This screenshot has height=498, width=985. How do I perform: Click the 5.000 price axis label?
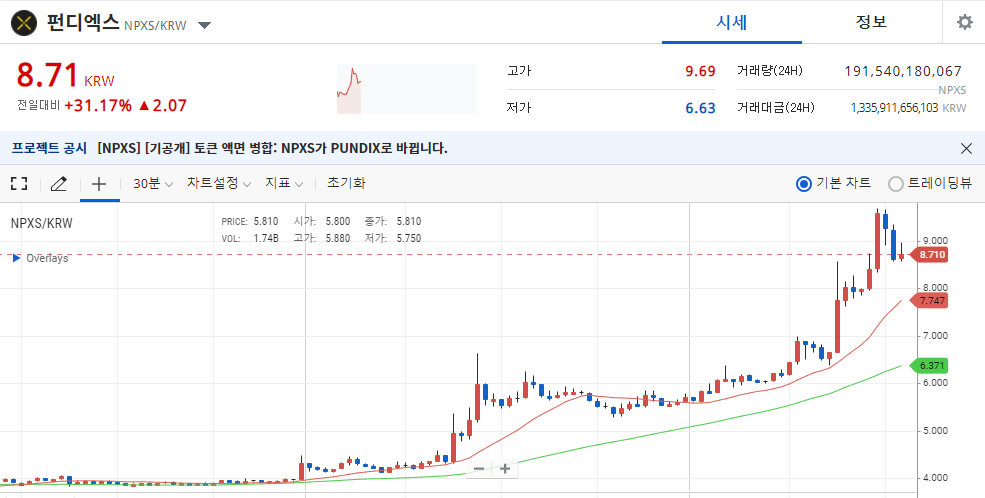pyautogui.click(x=935, y=431)
